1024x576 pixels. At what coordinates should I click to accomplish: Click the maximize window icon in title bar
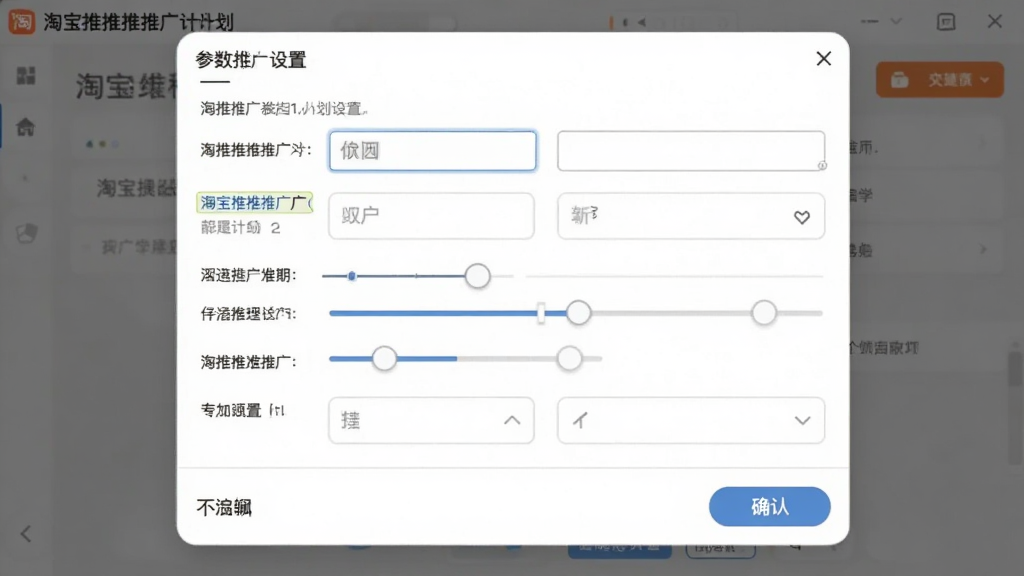coord(946,22)
